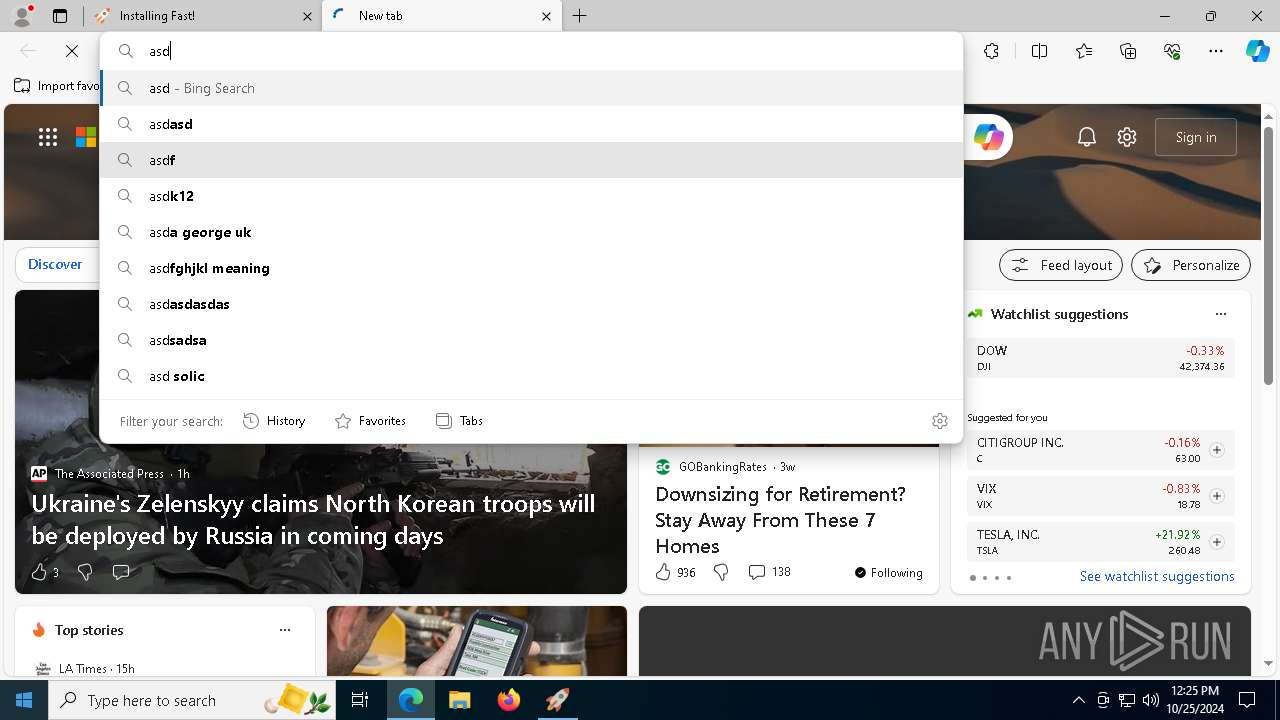The width and height of the screenshot is (1280, 720).
Task: Click the page vertical scrollbar thumb
Action: (1268, 255)
